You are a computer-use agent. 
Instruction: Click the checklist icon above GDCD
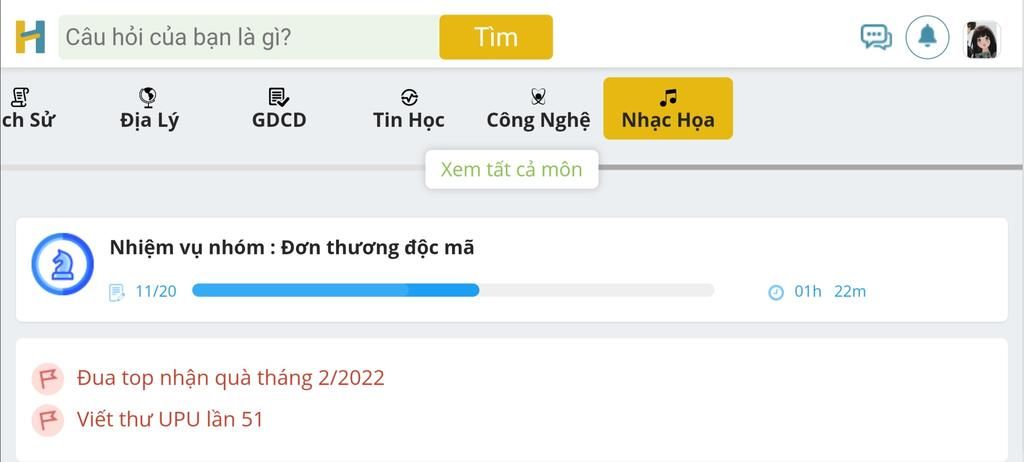click(279, 97)
